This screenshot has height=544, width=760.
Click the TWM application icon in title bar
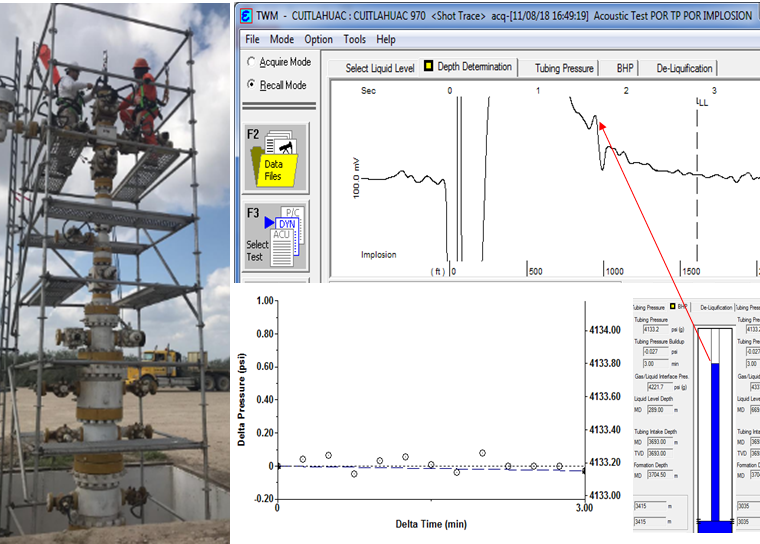coord(246,16)
